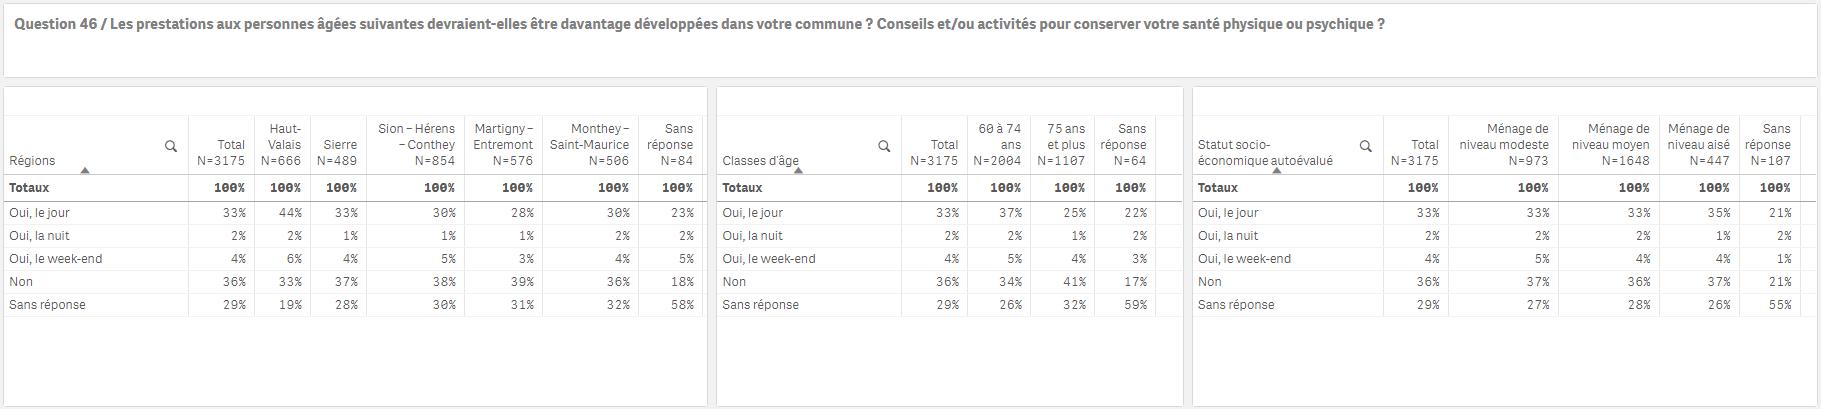
Task: Select the 60 à 74 ans column header
Action: [x=998, y=145]
